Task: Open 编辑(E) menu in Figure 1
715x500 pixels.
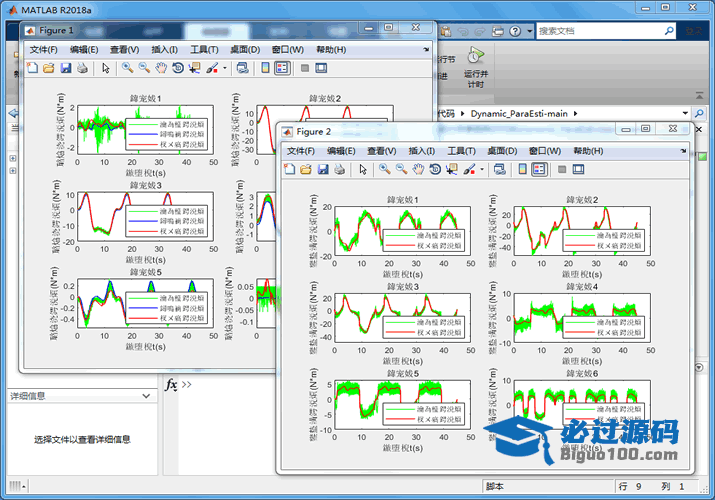Action: tap(84, 50)
